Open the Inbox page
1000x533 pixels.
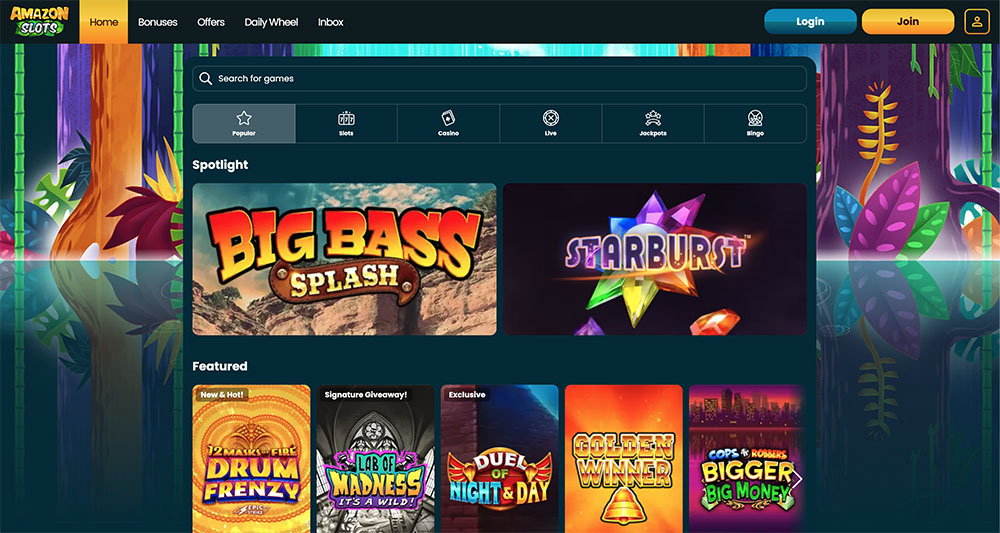click(331, 22)
